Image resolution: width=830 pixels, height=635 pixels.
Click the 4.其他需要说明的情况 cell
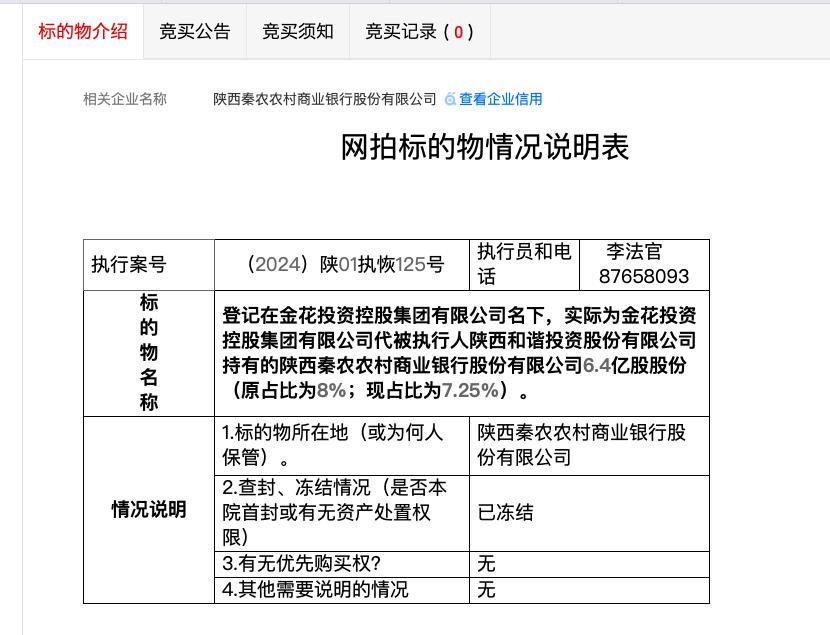[342, 590]
